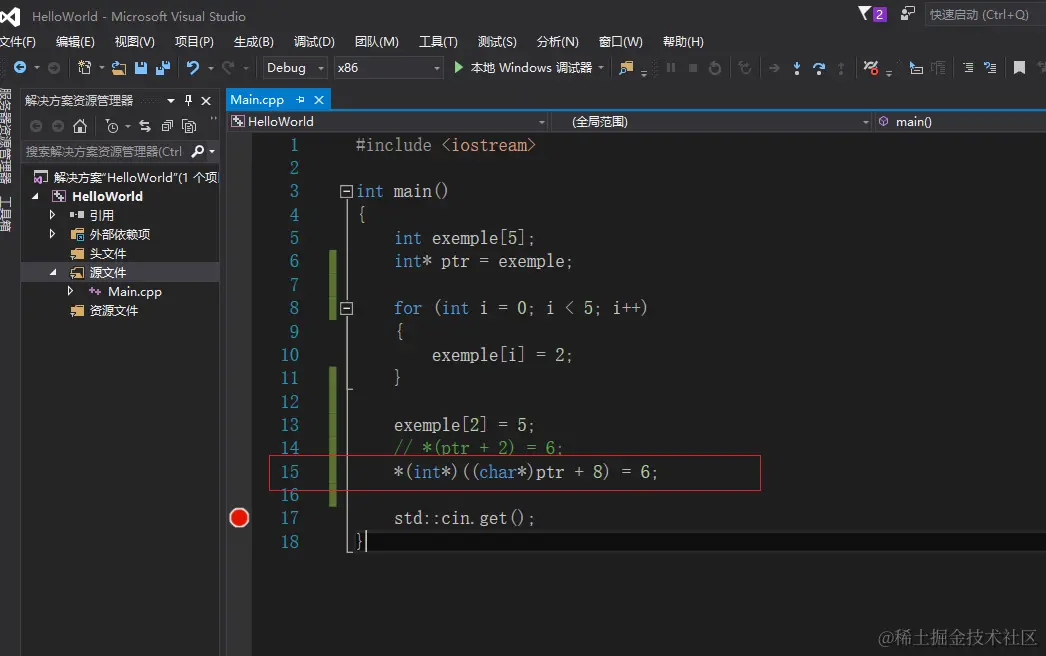This screenshot has width=1046, height=656.
Task: Open the 视图(V) menu
Action: point(134,41)
